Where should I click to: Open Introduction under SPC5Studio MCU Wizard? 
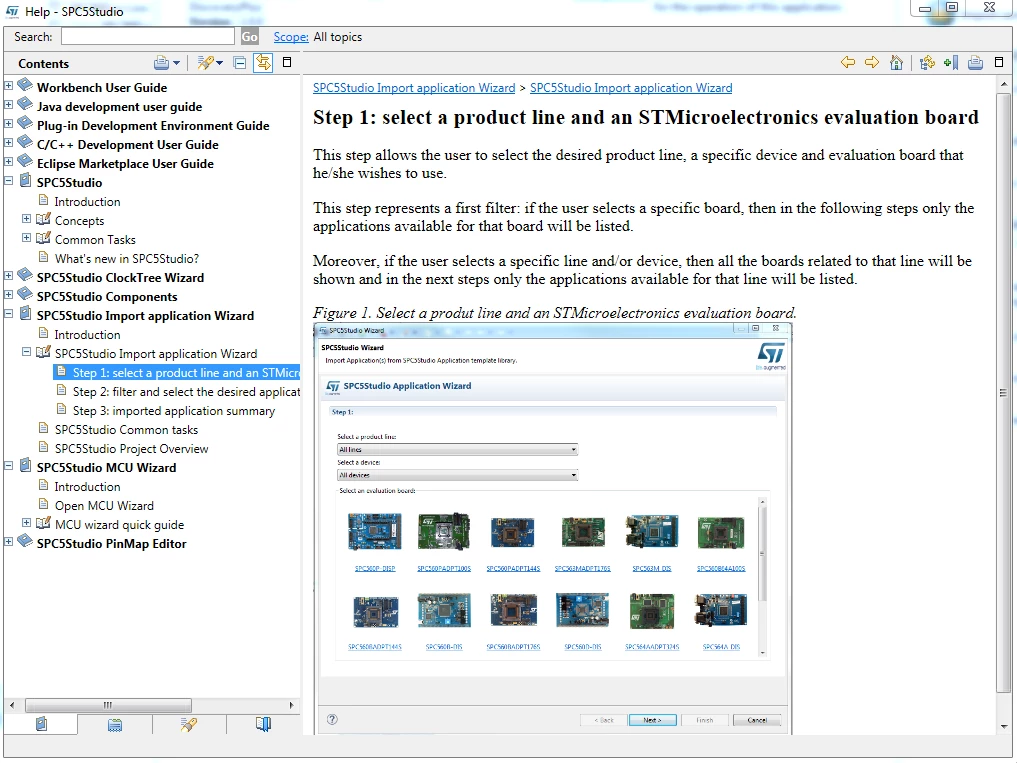coord(87,487)
